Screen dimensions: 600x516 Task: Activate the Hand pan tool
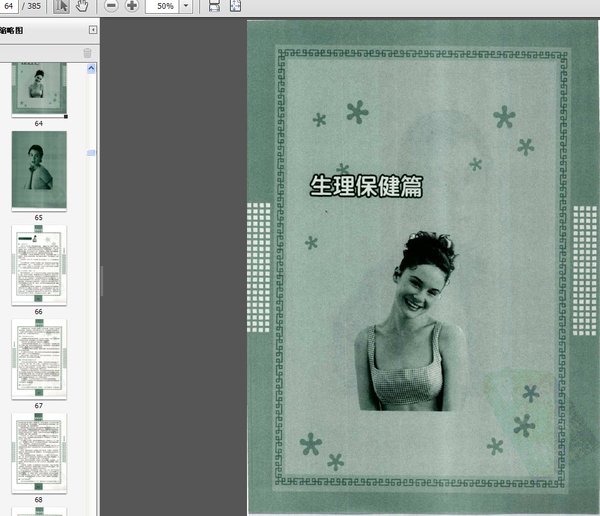82,6
